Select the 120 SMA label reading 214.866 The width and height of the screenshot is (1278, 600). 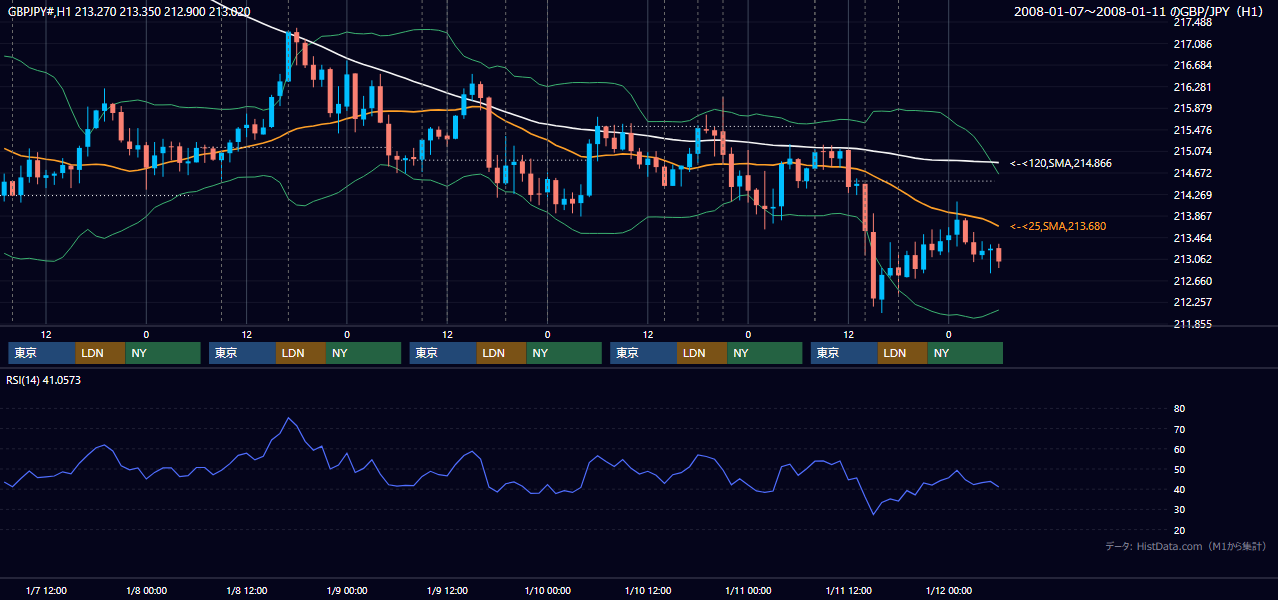coord(1061,163)
